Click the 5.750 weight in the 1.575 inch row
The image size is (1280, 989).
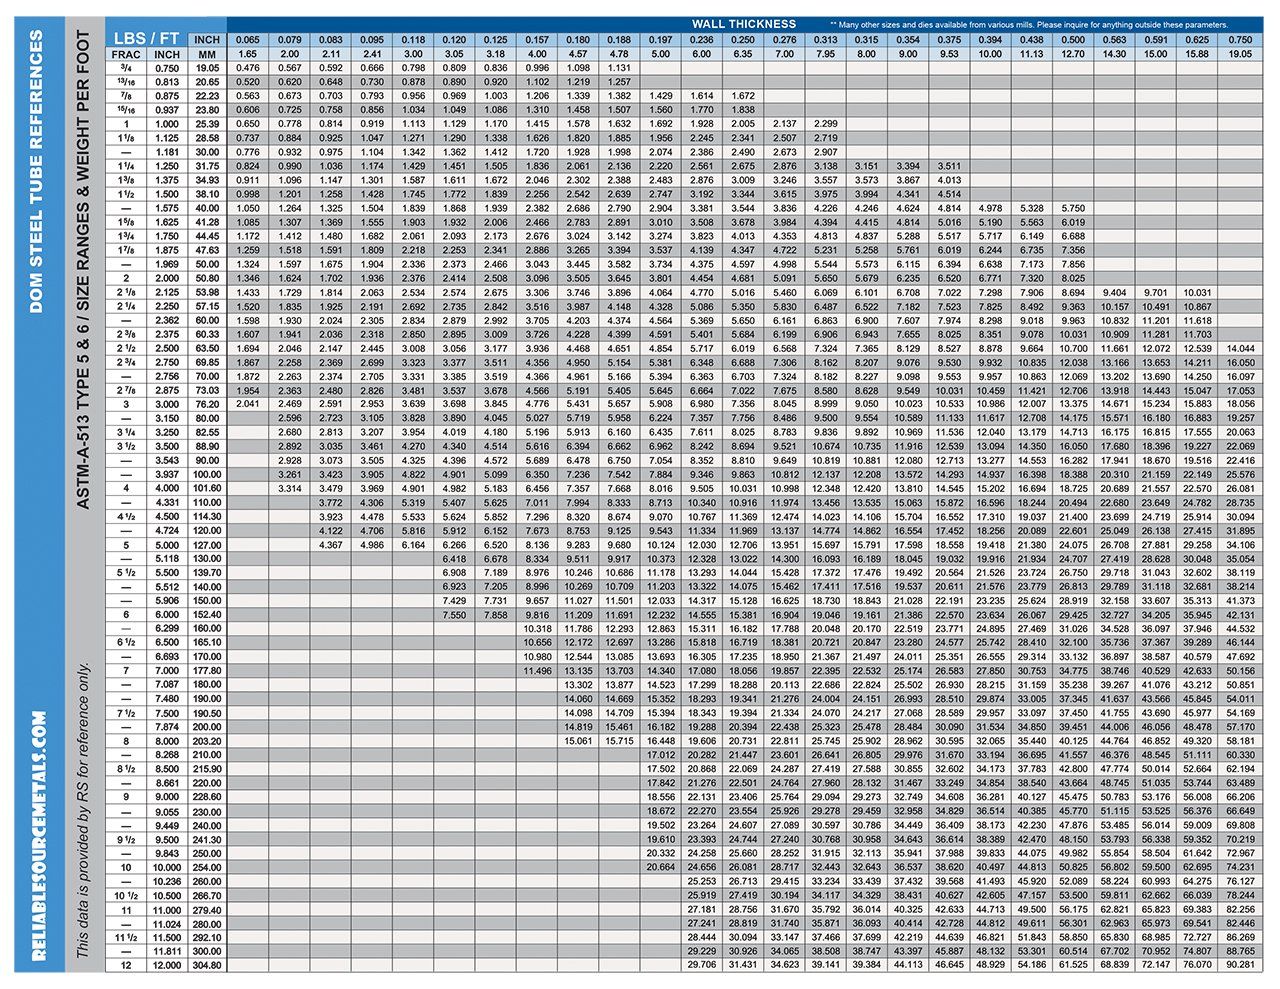tap(1073, 208)
